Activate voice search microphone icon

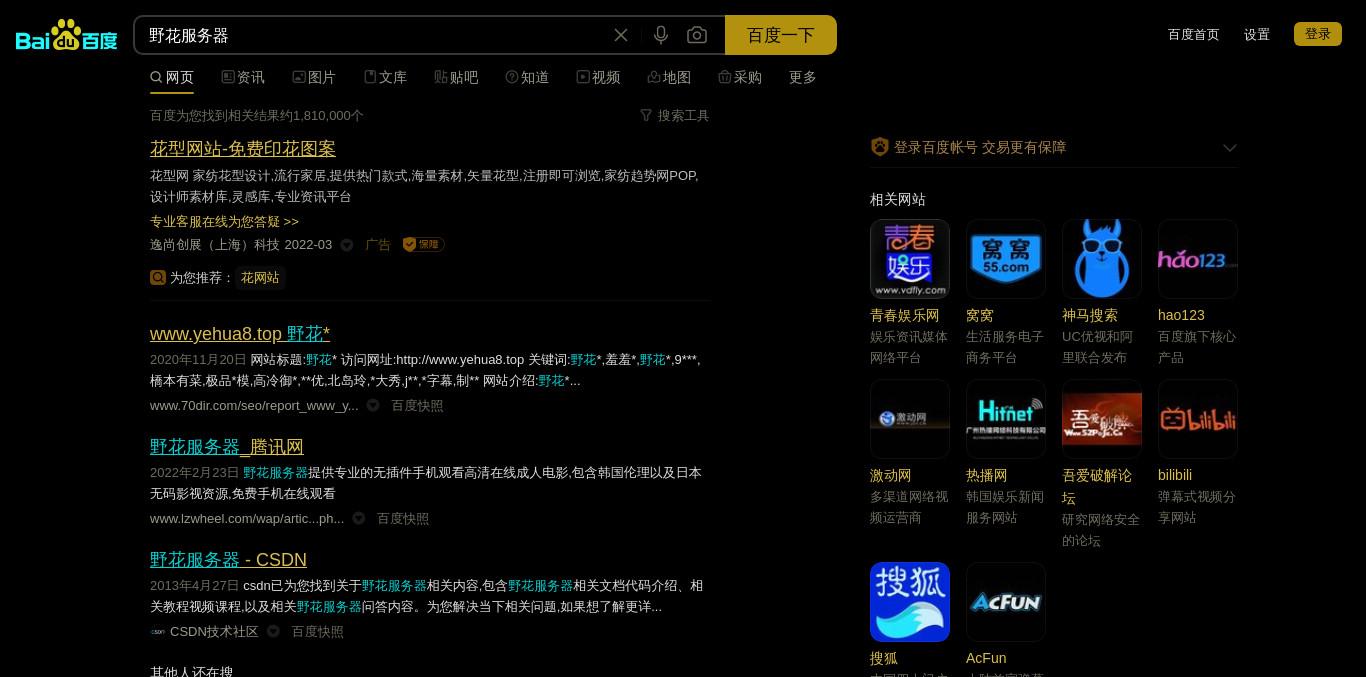click(661, 35)
